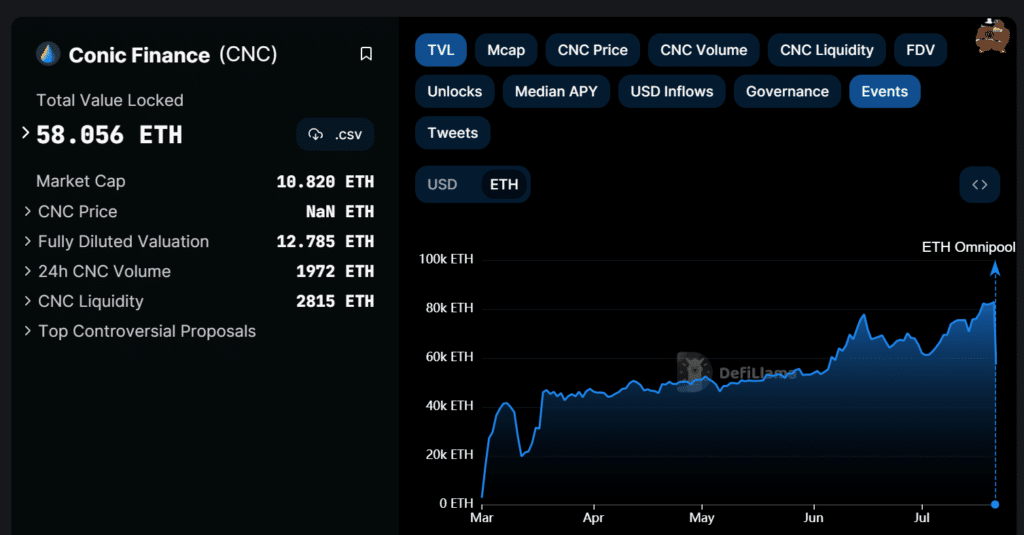Expand Top Controversial Proposals
1024x535 pixels.
click(27, 331)
